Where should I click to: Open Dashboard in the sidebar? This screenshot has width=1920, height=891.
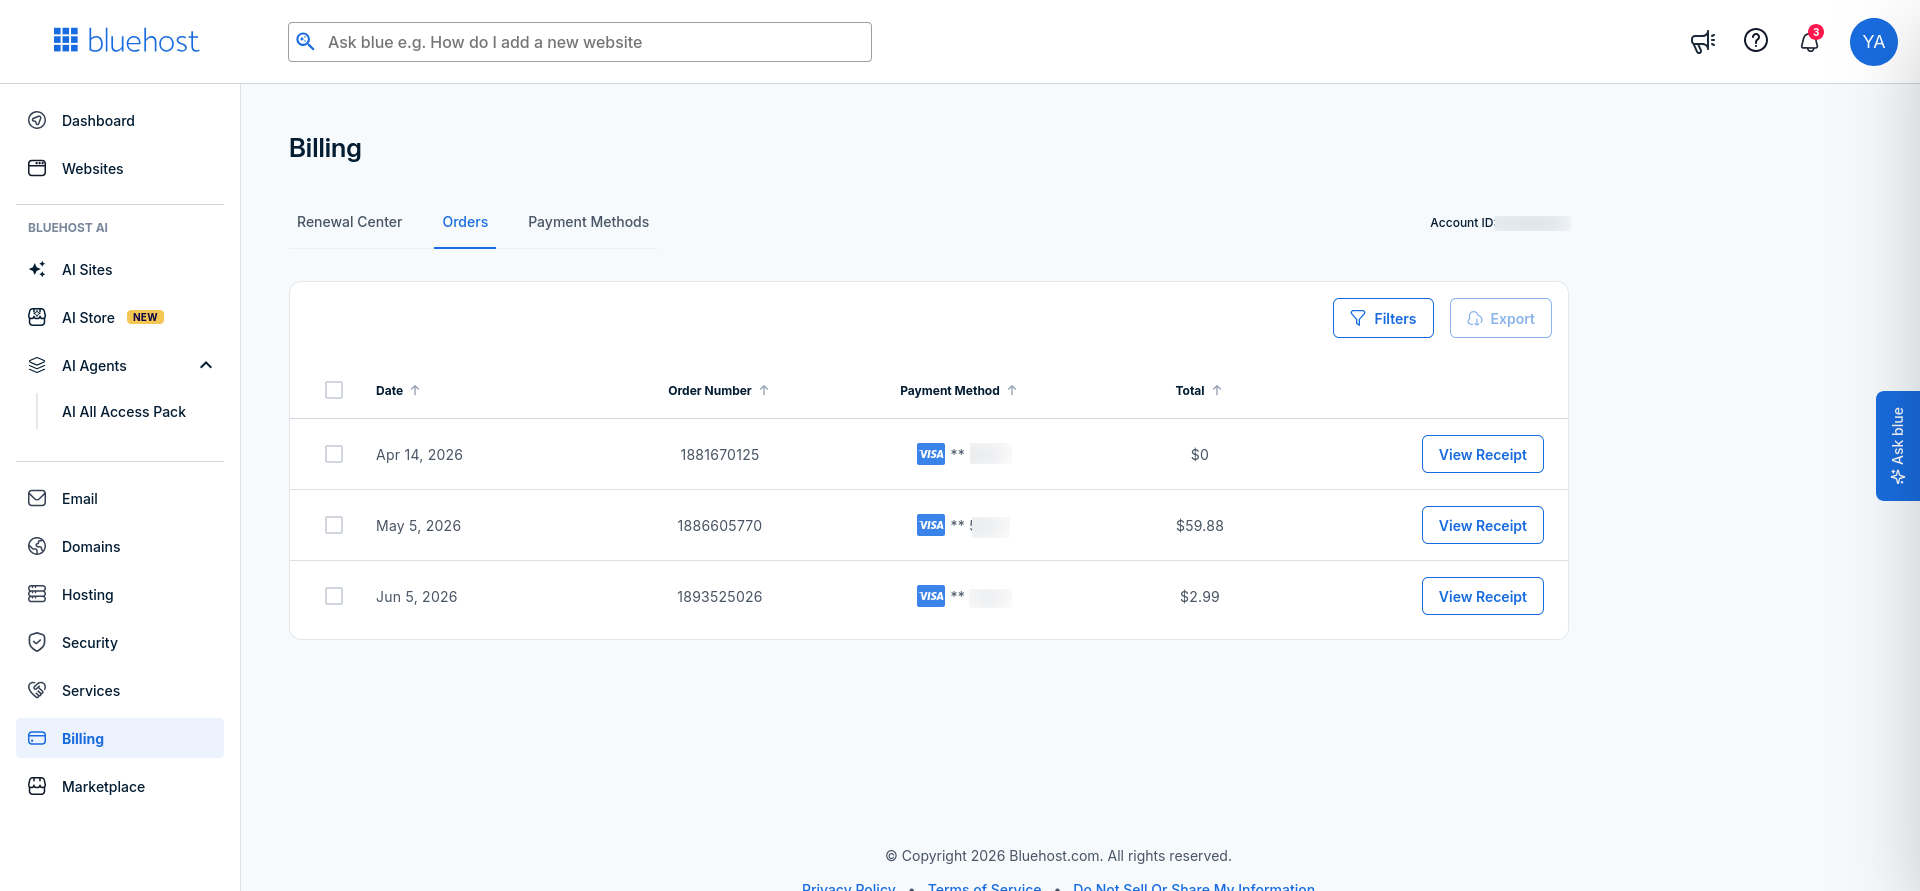tap(120, 121)
